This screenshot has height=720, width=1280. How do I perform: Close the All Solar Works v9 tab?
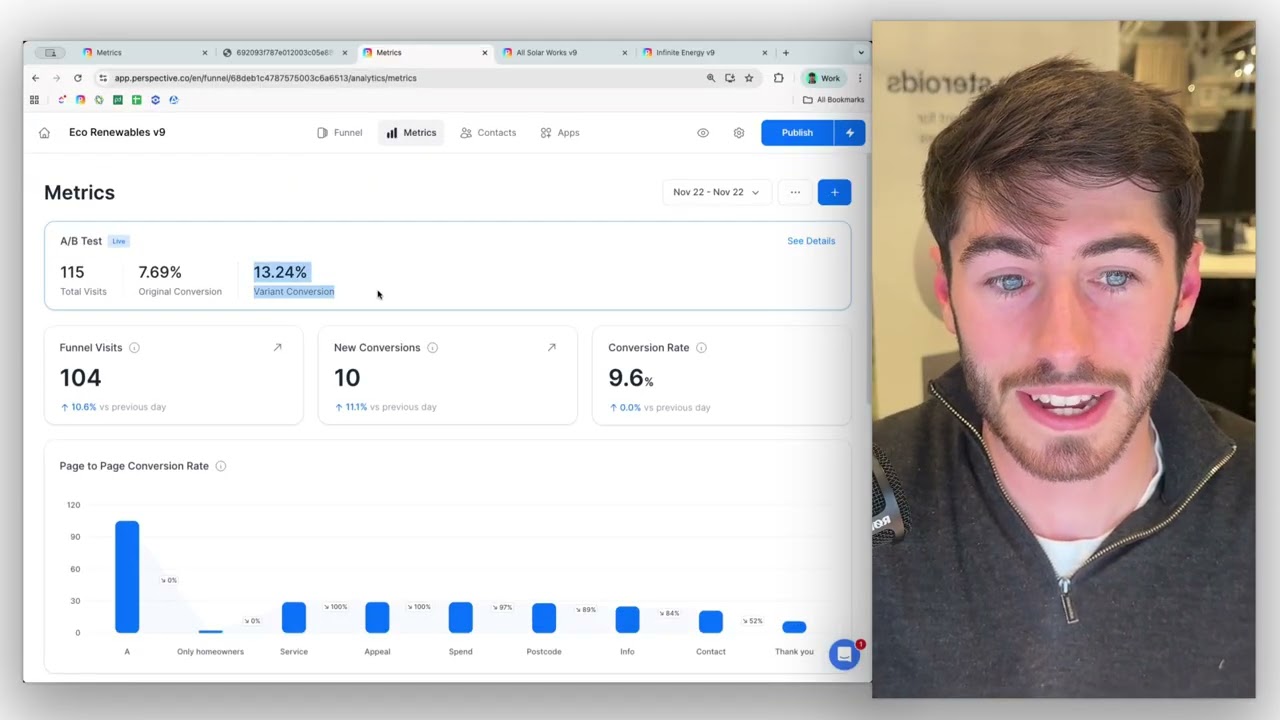[625, 53]
